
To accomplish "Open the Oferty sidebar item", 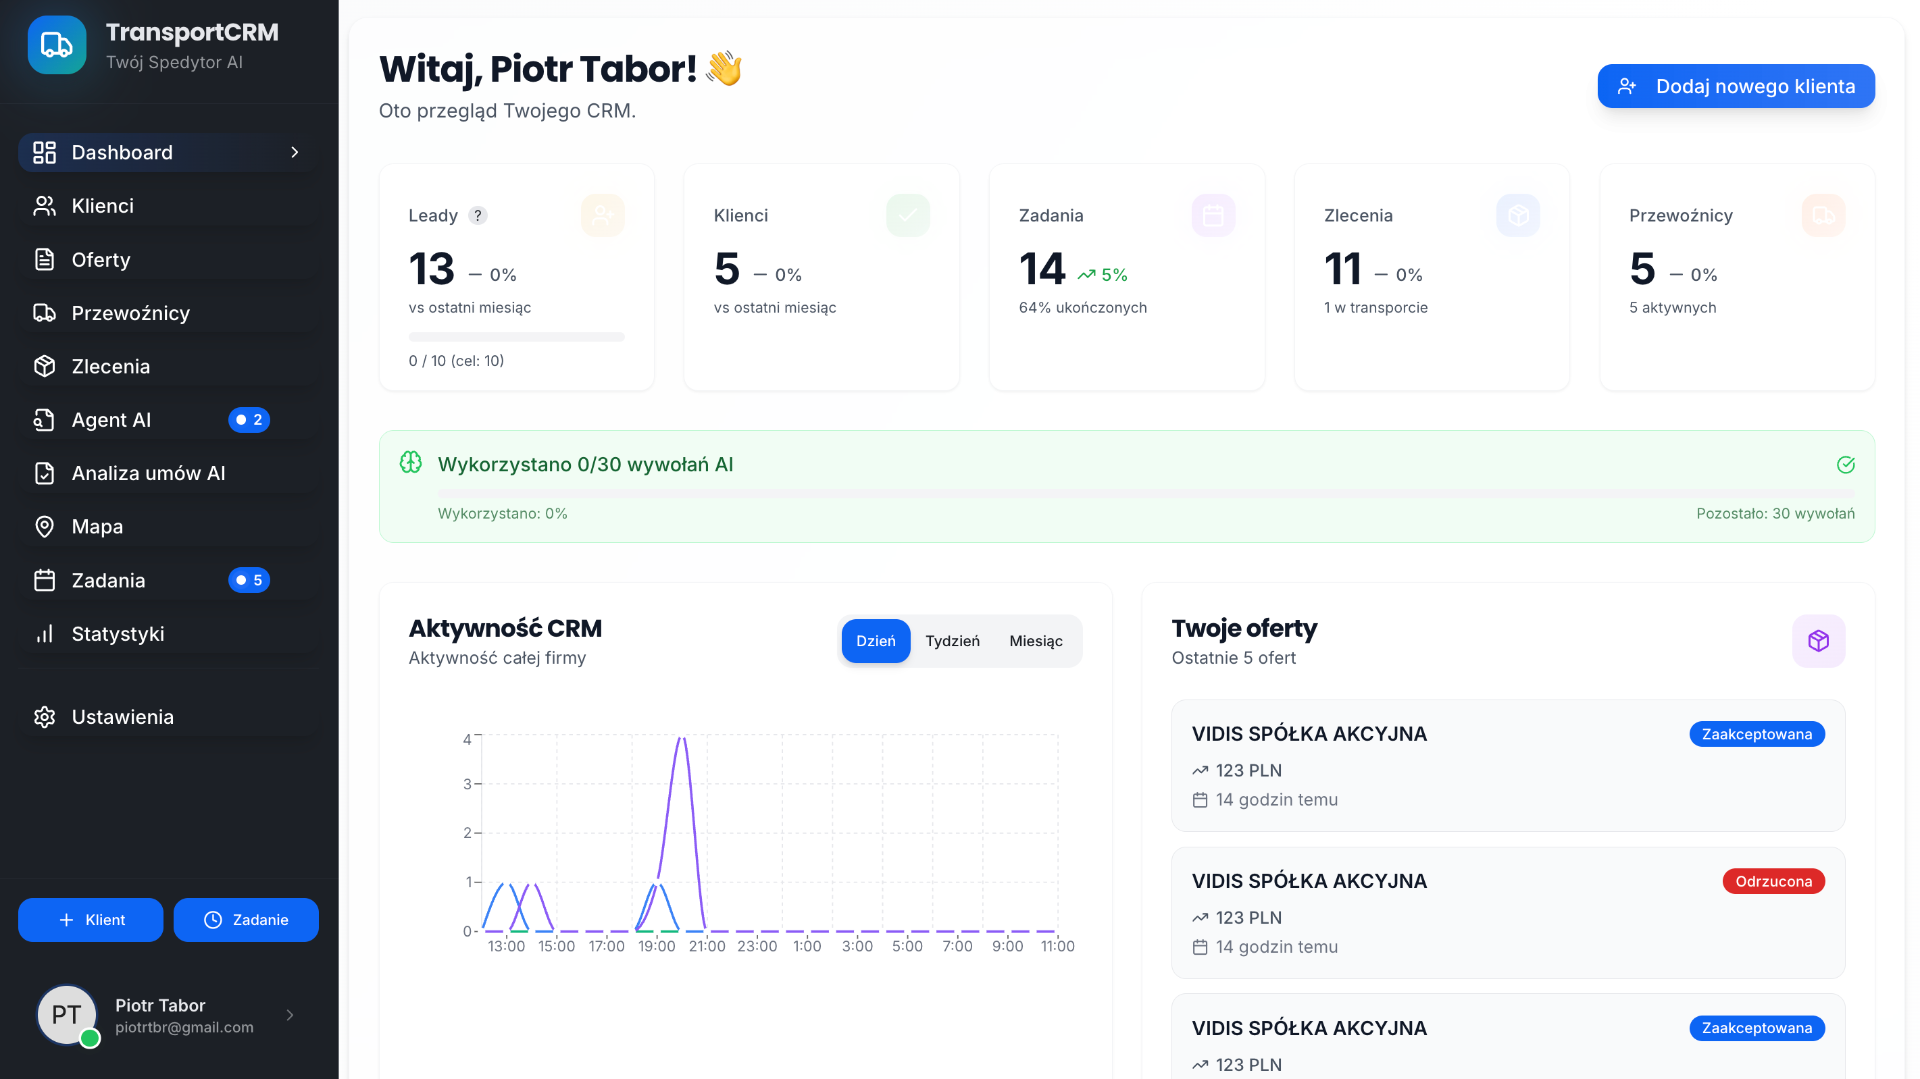I will [167, 259].
